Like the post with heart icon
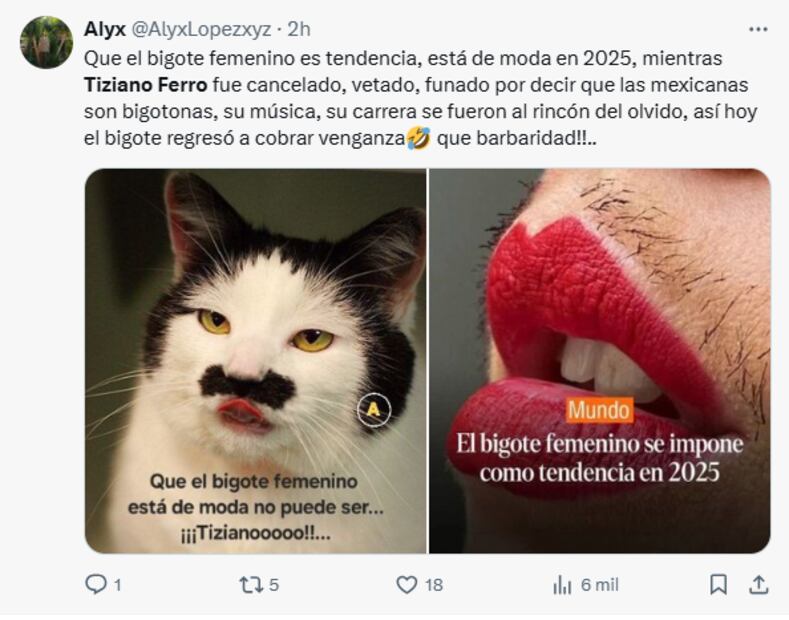This screenshot has height=620, width=789. pyautogui.click(x=407, y=585)
